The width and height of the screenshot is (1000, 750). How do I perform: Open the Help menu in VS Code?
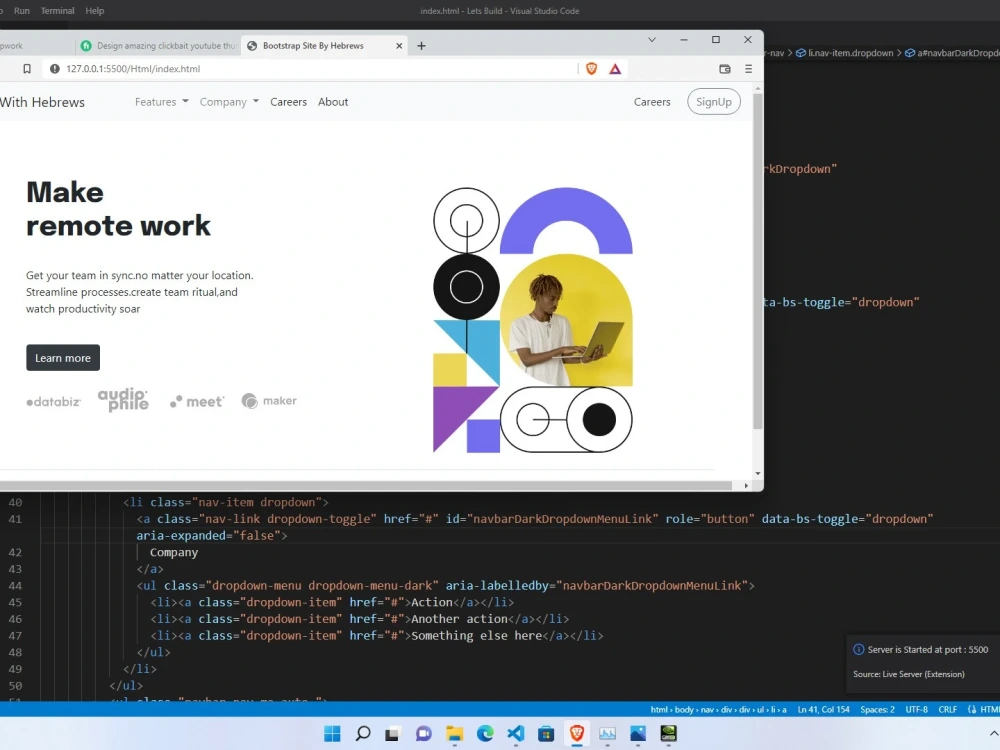94,11
